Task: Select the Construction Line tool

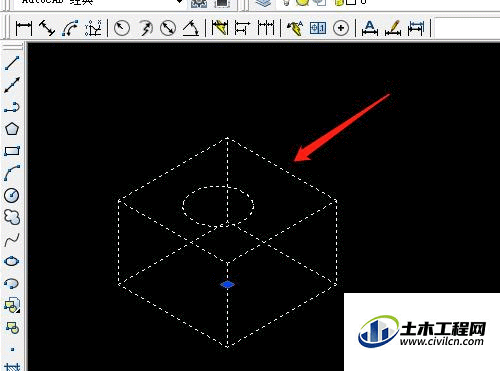Action: tap(12, 85)
